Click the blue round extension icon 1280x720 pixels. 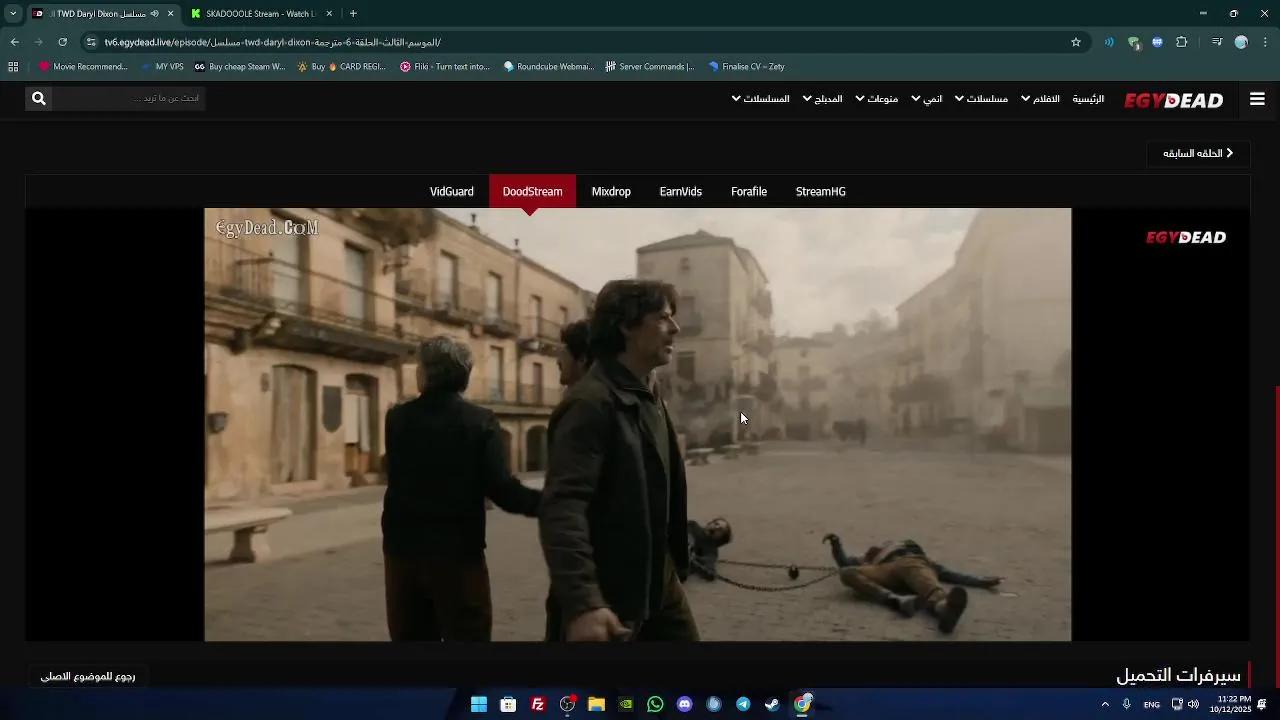pos(1157,42)
